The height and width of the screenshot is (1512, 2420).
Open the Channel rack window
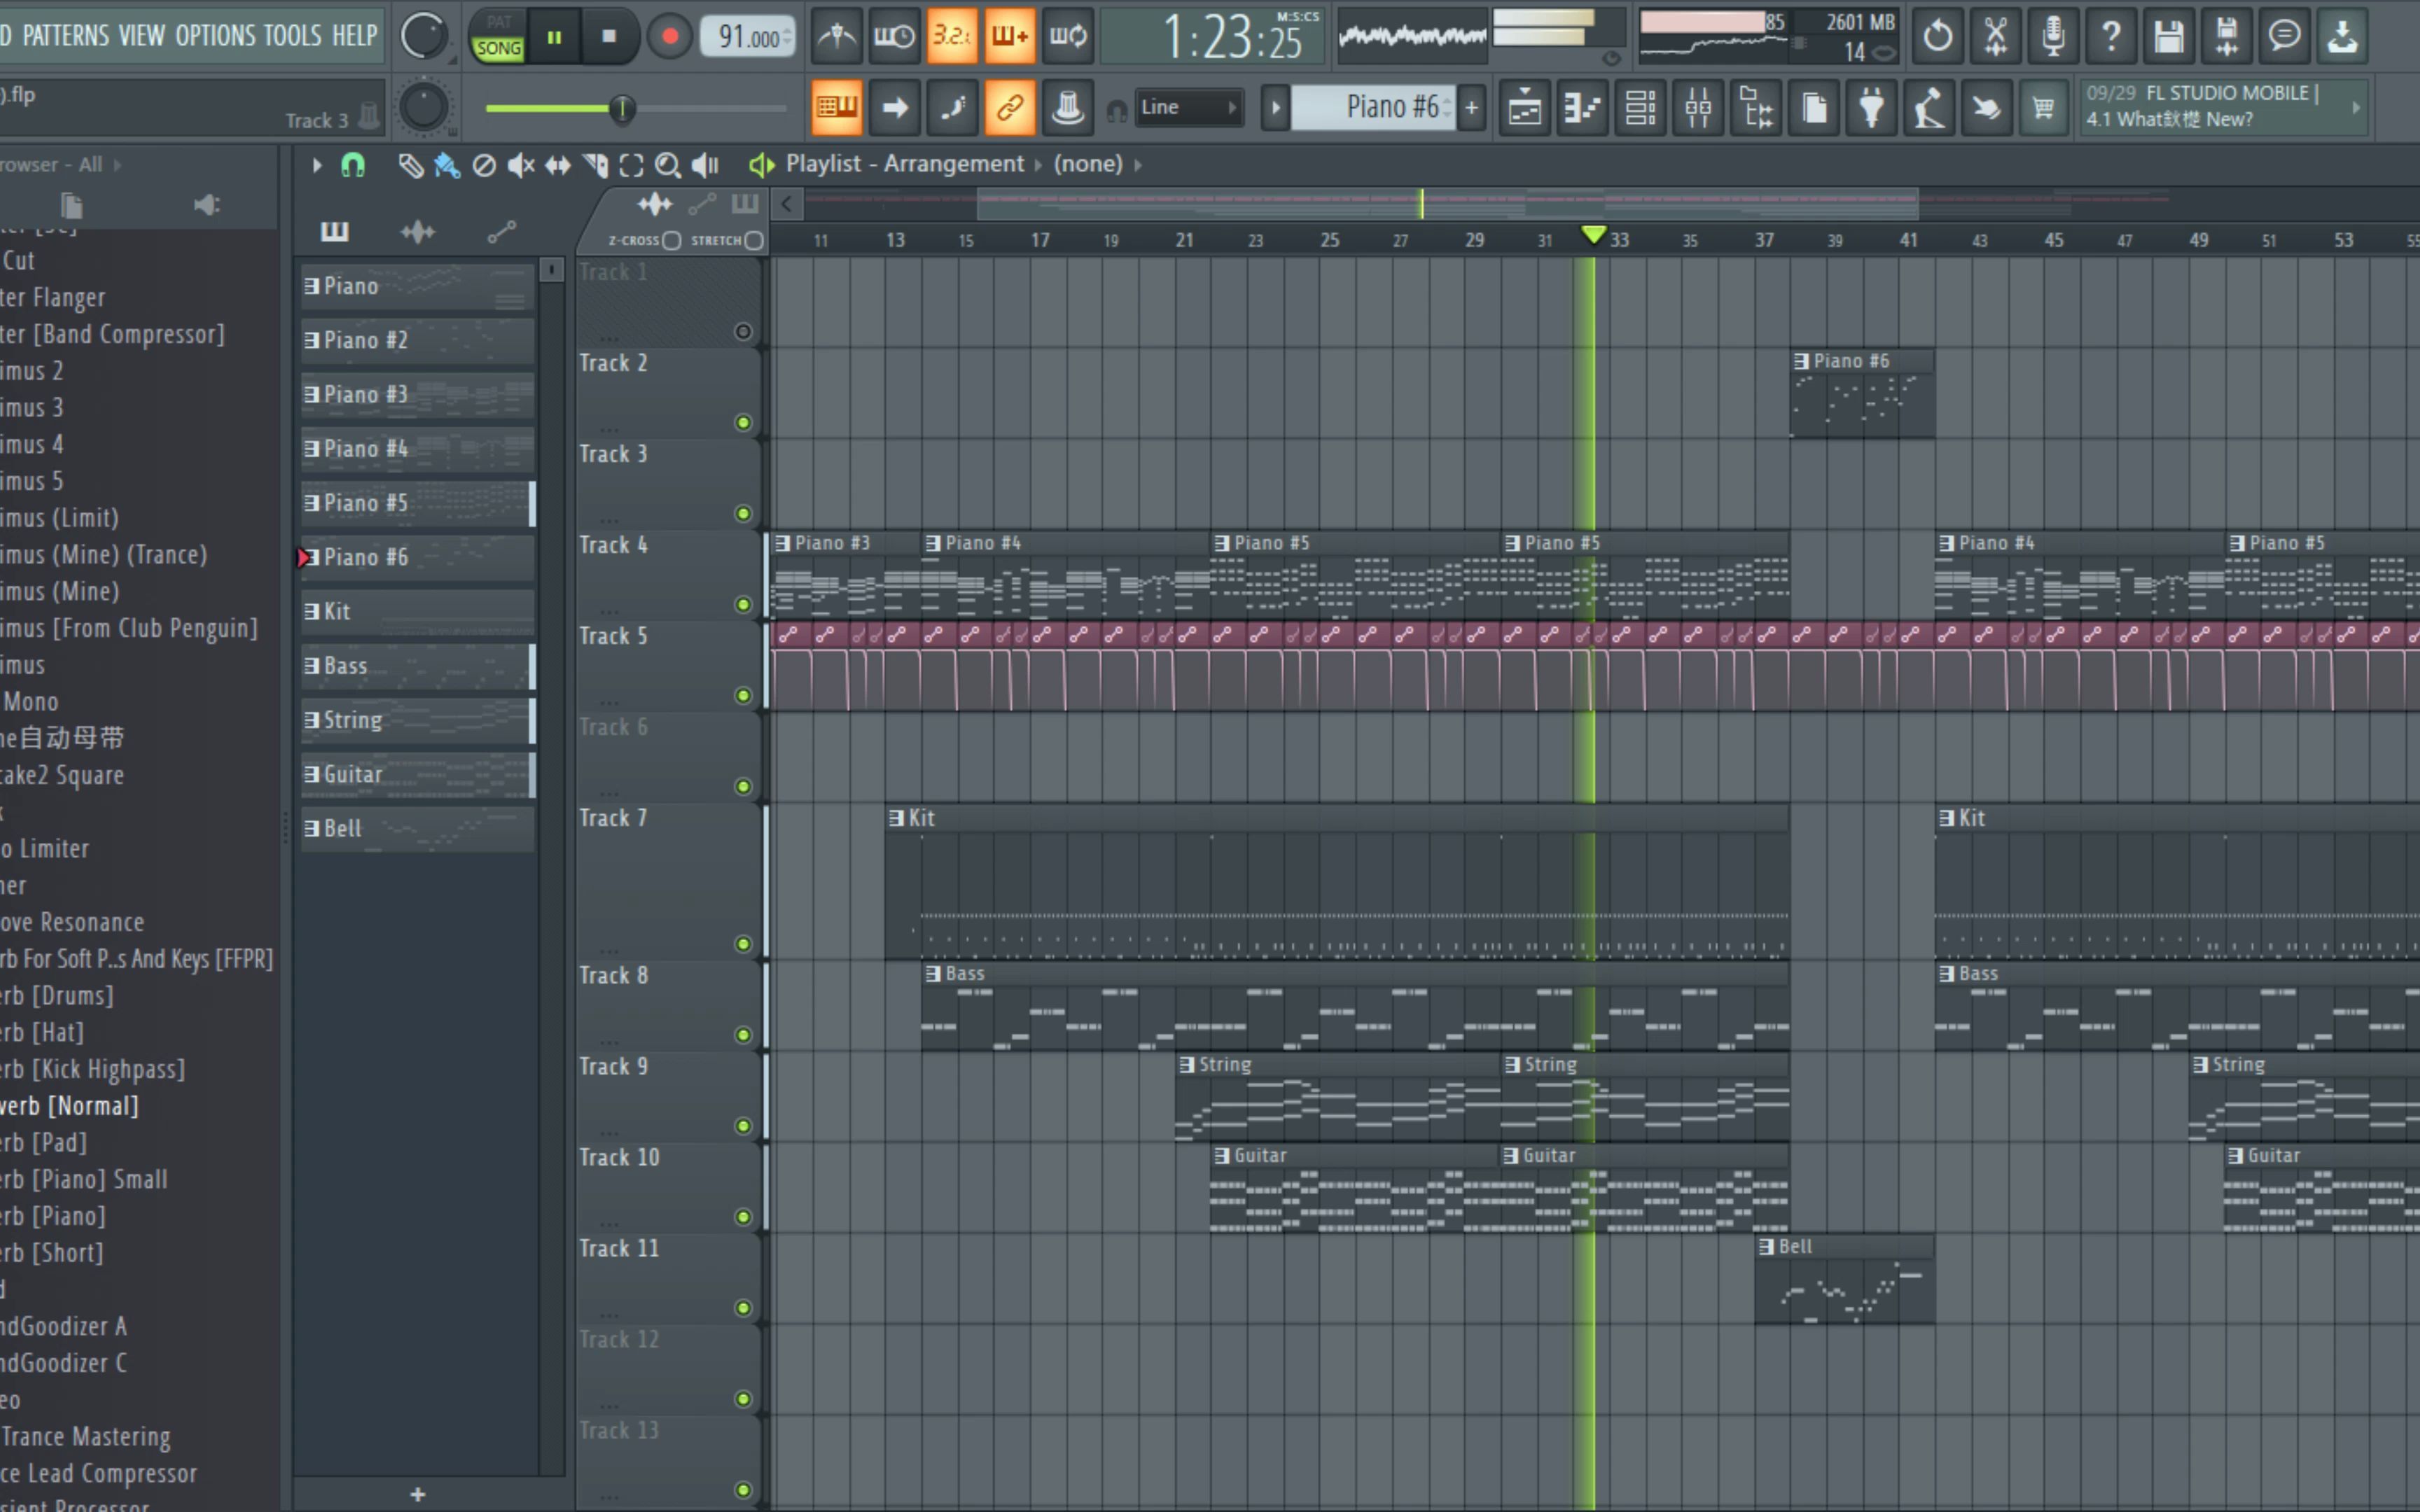(x=1640, y=107)
